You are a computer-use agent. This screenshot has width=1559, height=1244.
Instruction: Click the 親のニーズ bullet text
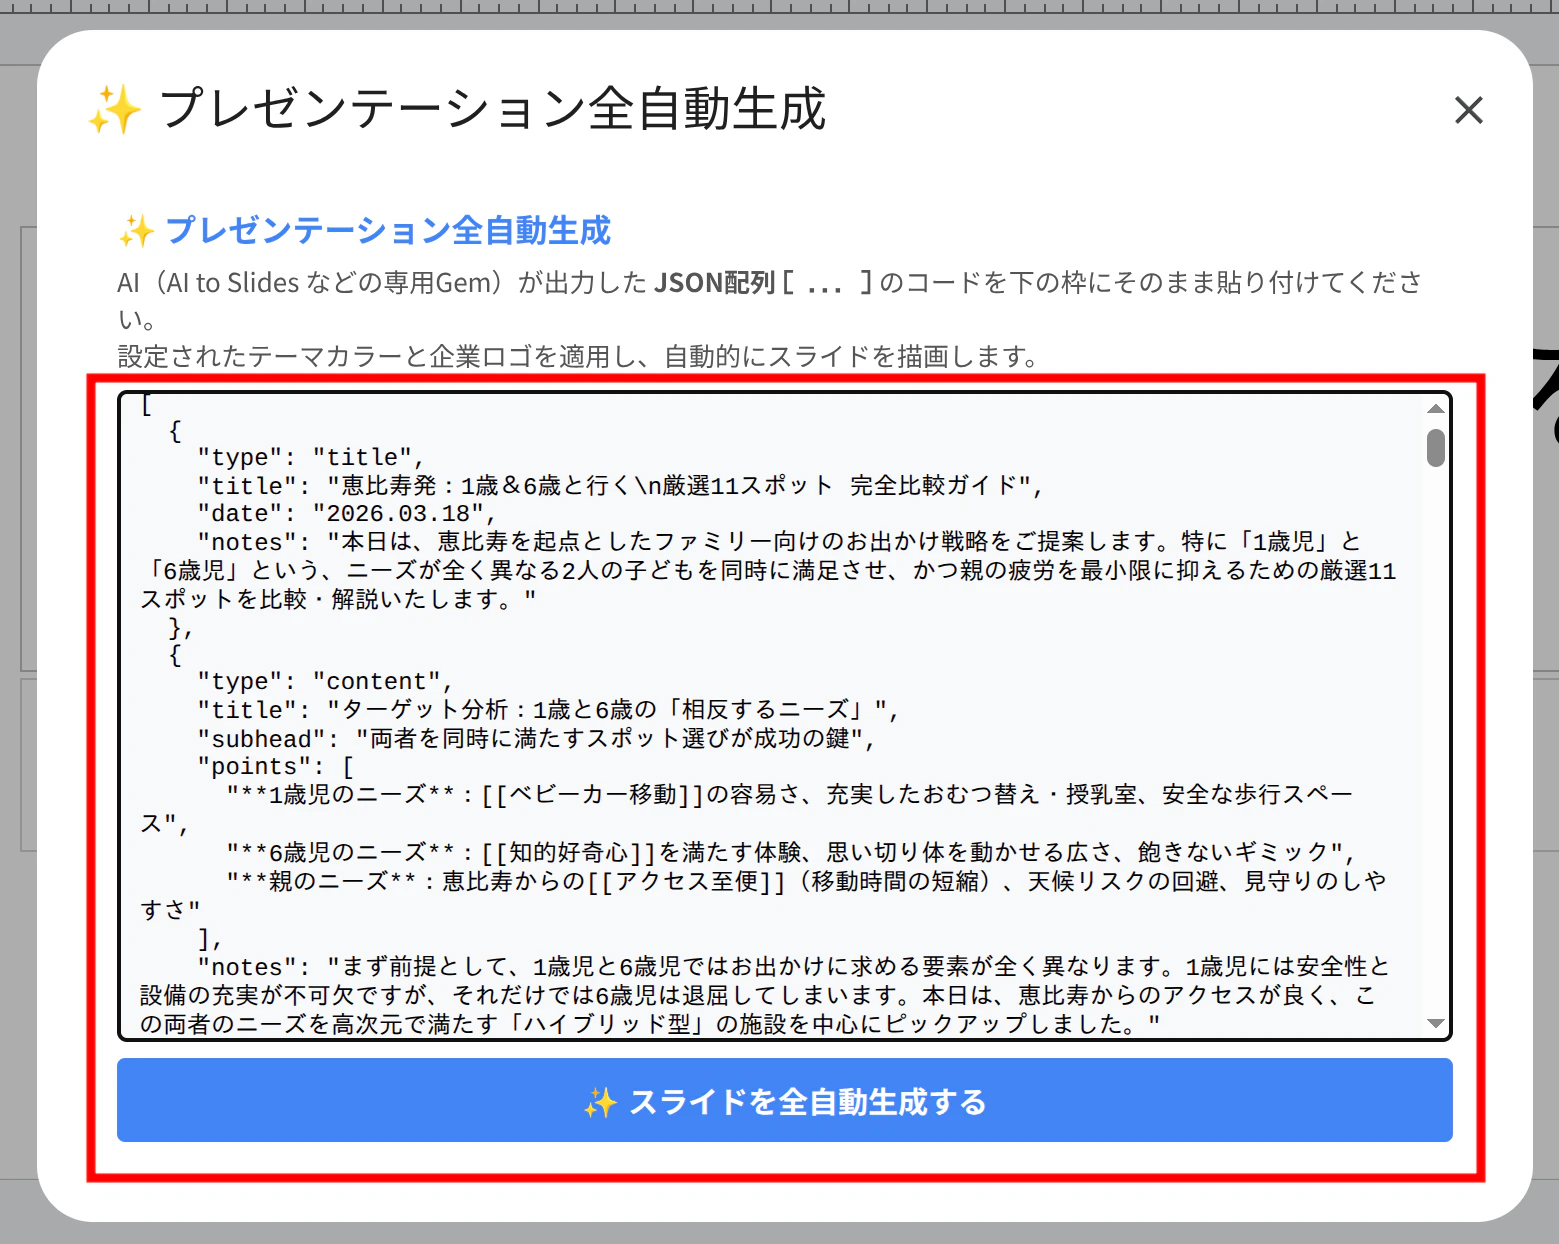tap(763, 895)
